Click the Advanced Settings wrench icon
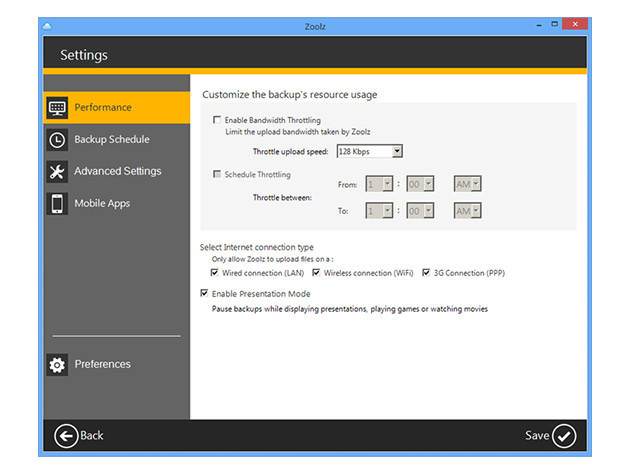This screenshot has width=630, height=473. (x=58, y=172)
